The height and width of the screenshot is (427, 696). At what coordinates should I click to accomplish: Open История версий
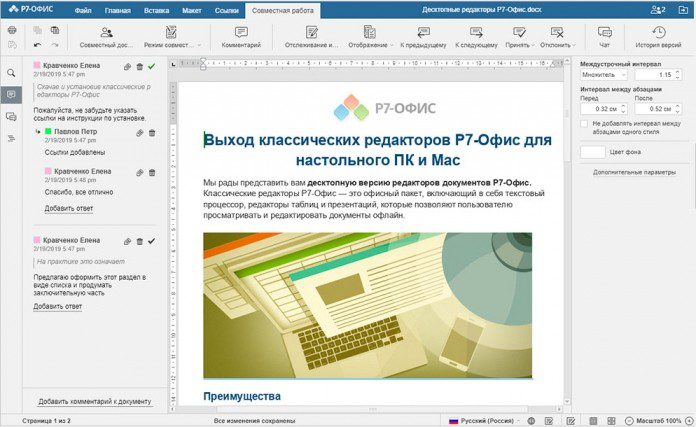point(658,37)
